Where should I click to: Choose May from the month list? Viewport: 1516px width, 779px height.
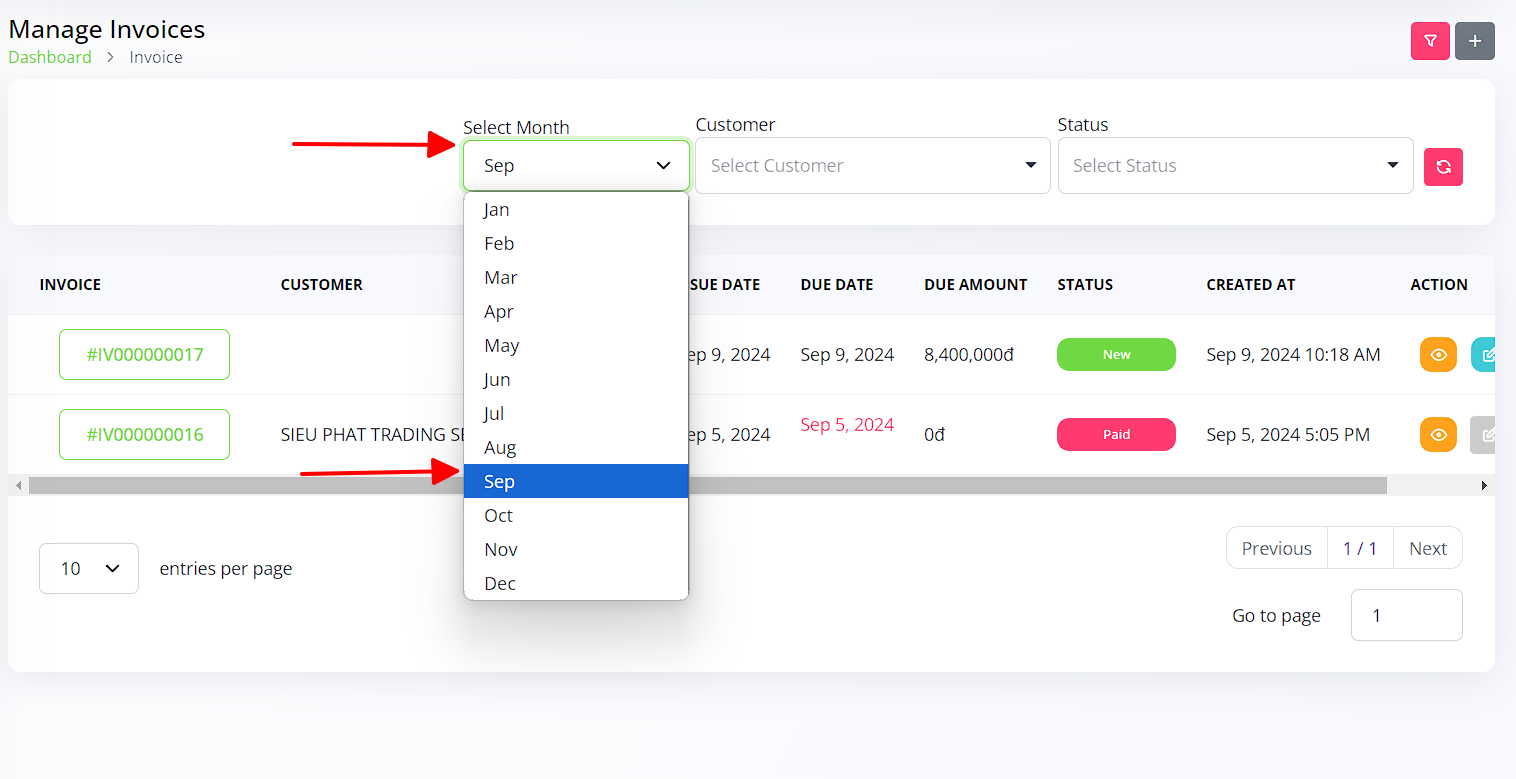(576, 346)
